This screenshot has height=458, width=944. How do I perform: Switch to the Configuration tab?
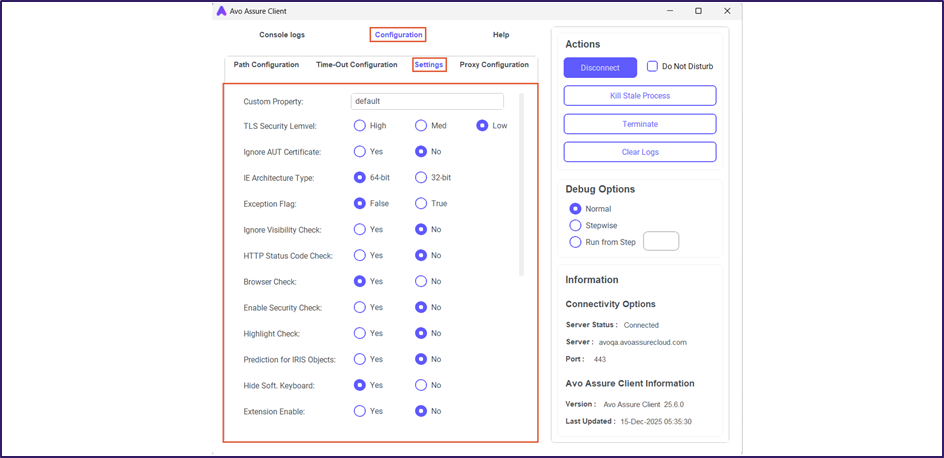pyautogui.click(x=398, y=35)
